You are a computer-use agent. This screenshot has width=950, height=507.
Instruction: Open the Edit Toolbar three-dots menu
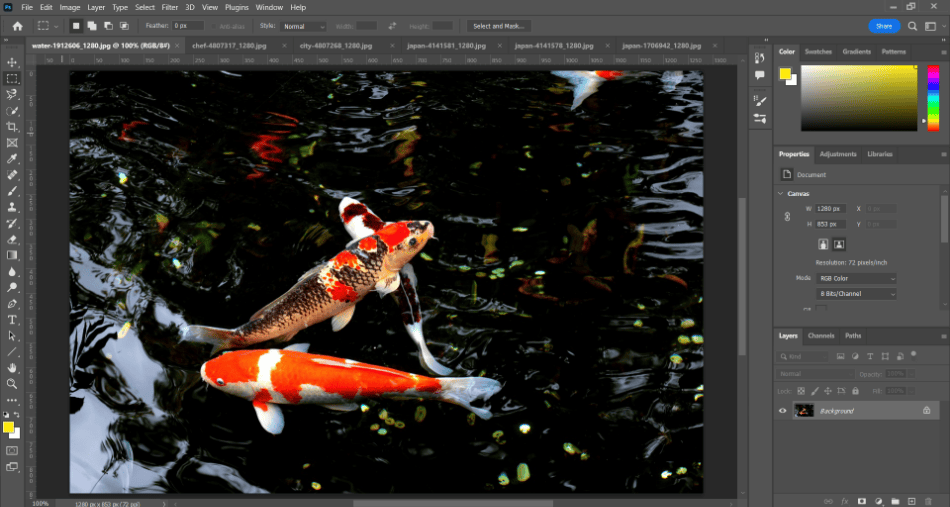click(12, 400)
